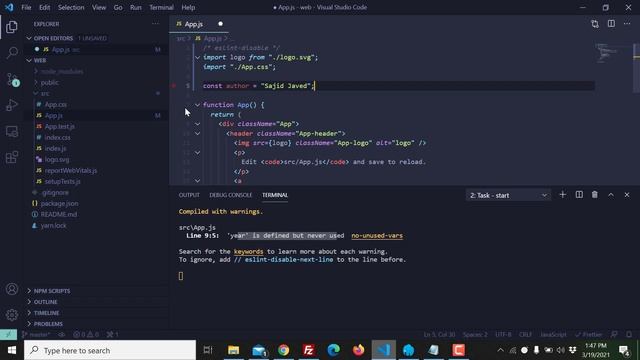Viewport: 640px width, 360px height.
Task: Open the Terminal menu
Action: (x=161, y=7)
